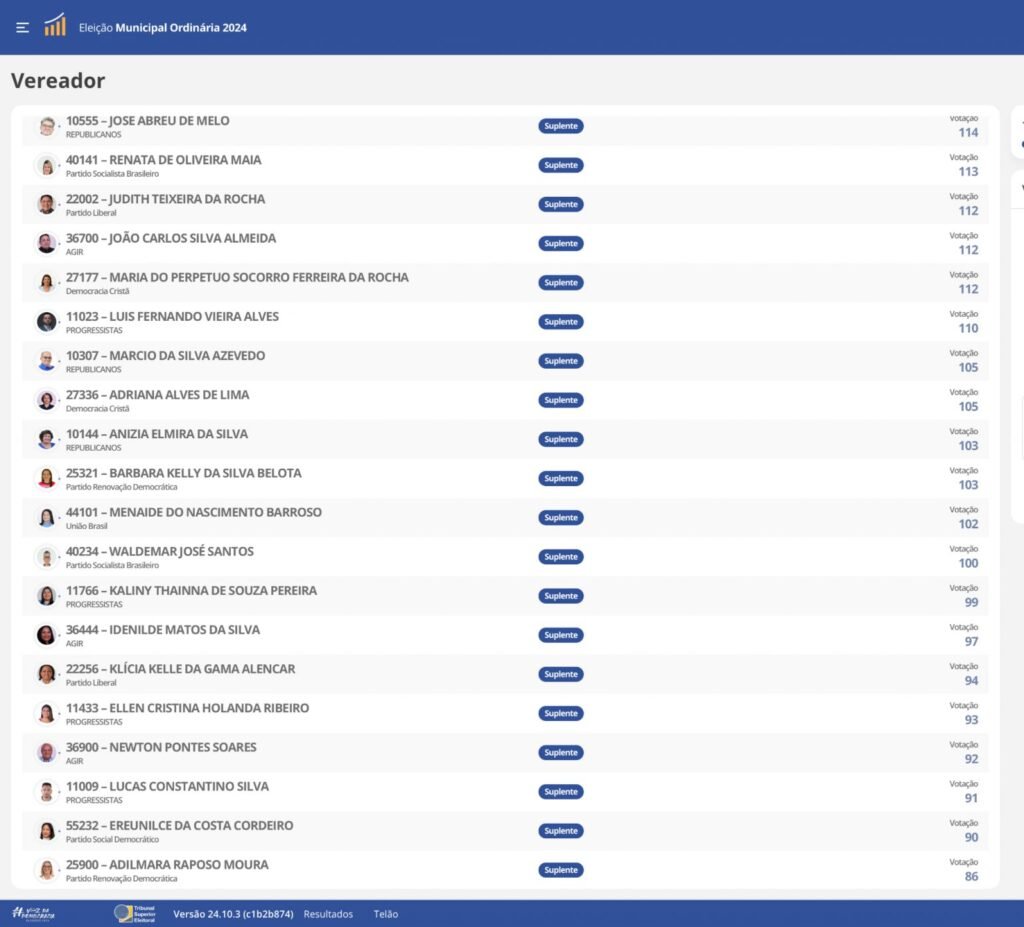Open the hamburger navigation menu
This screenshot has width=1024, height=927.
click(x=23, y=27)
